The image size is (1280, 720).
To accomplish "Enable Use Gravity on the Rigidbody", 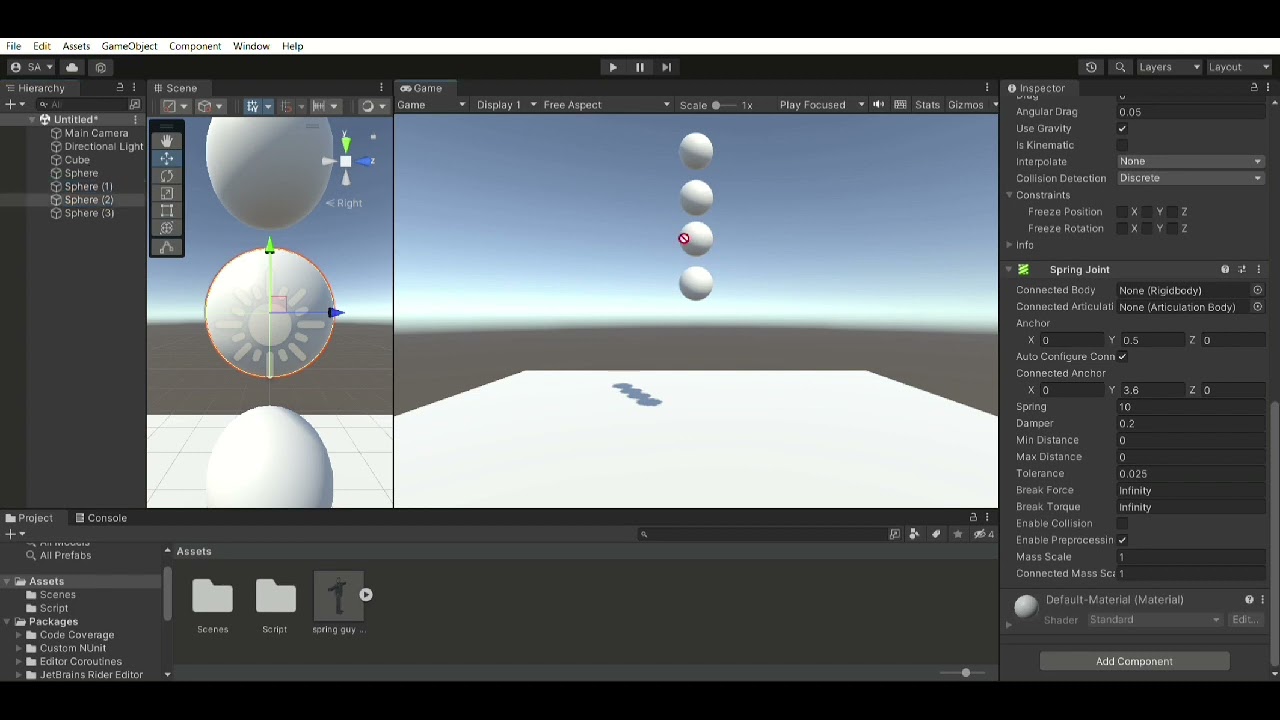I will [x=1124, y=128].
